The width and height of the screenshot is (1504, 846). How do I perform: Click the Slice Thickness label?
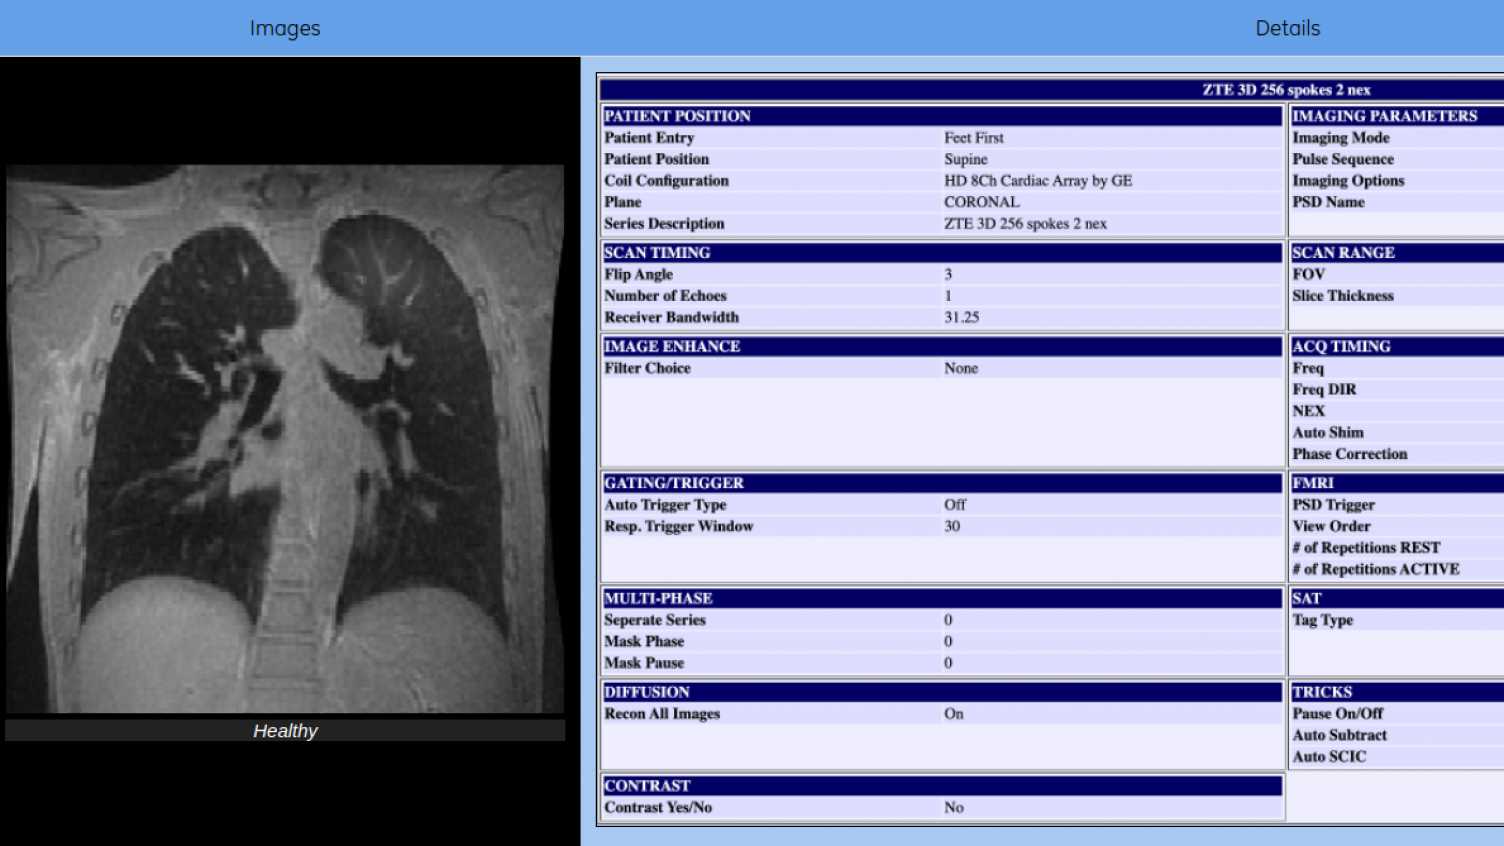tap(1342, 296)
